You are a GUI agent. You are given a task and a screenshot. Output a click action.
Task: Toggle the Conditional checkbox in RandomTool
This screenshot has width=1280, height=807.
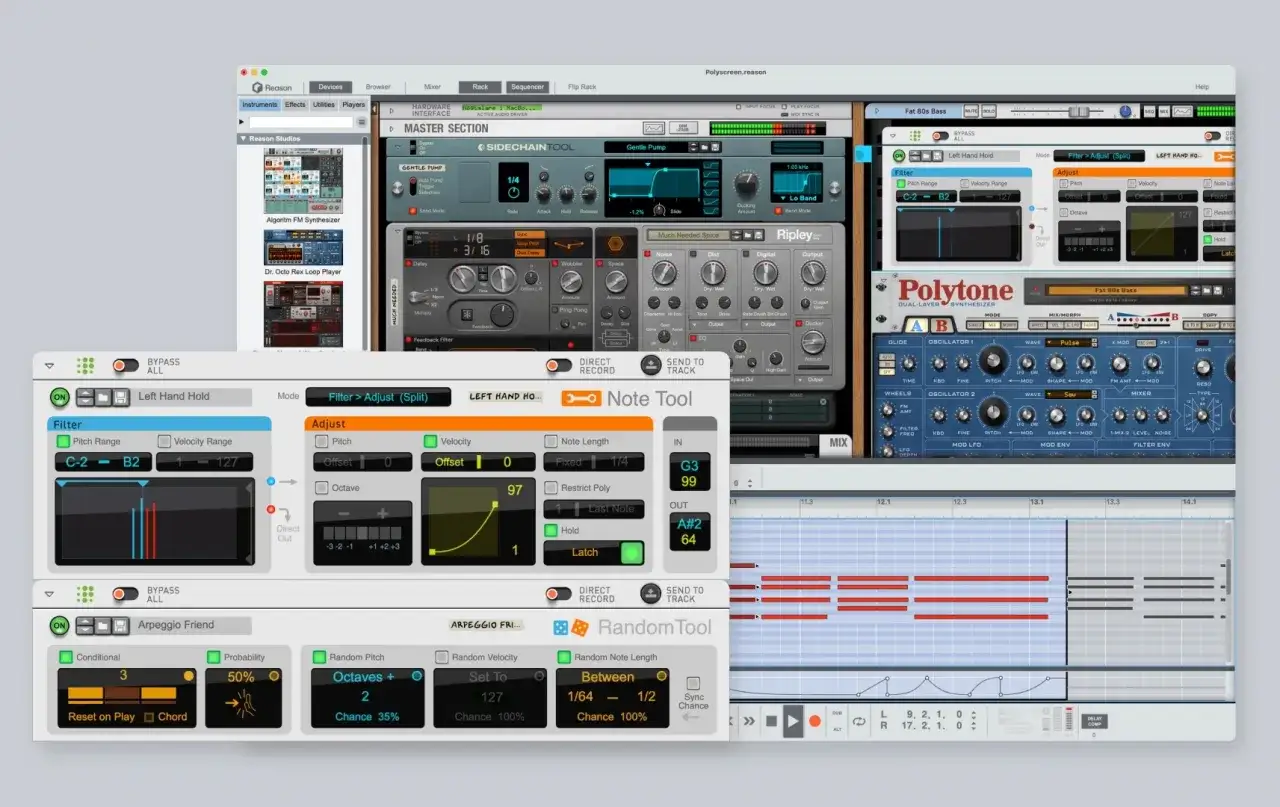pyautogui.click(x=65, y=657)
